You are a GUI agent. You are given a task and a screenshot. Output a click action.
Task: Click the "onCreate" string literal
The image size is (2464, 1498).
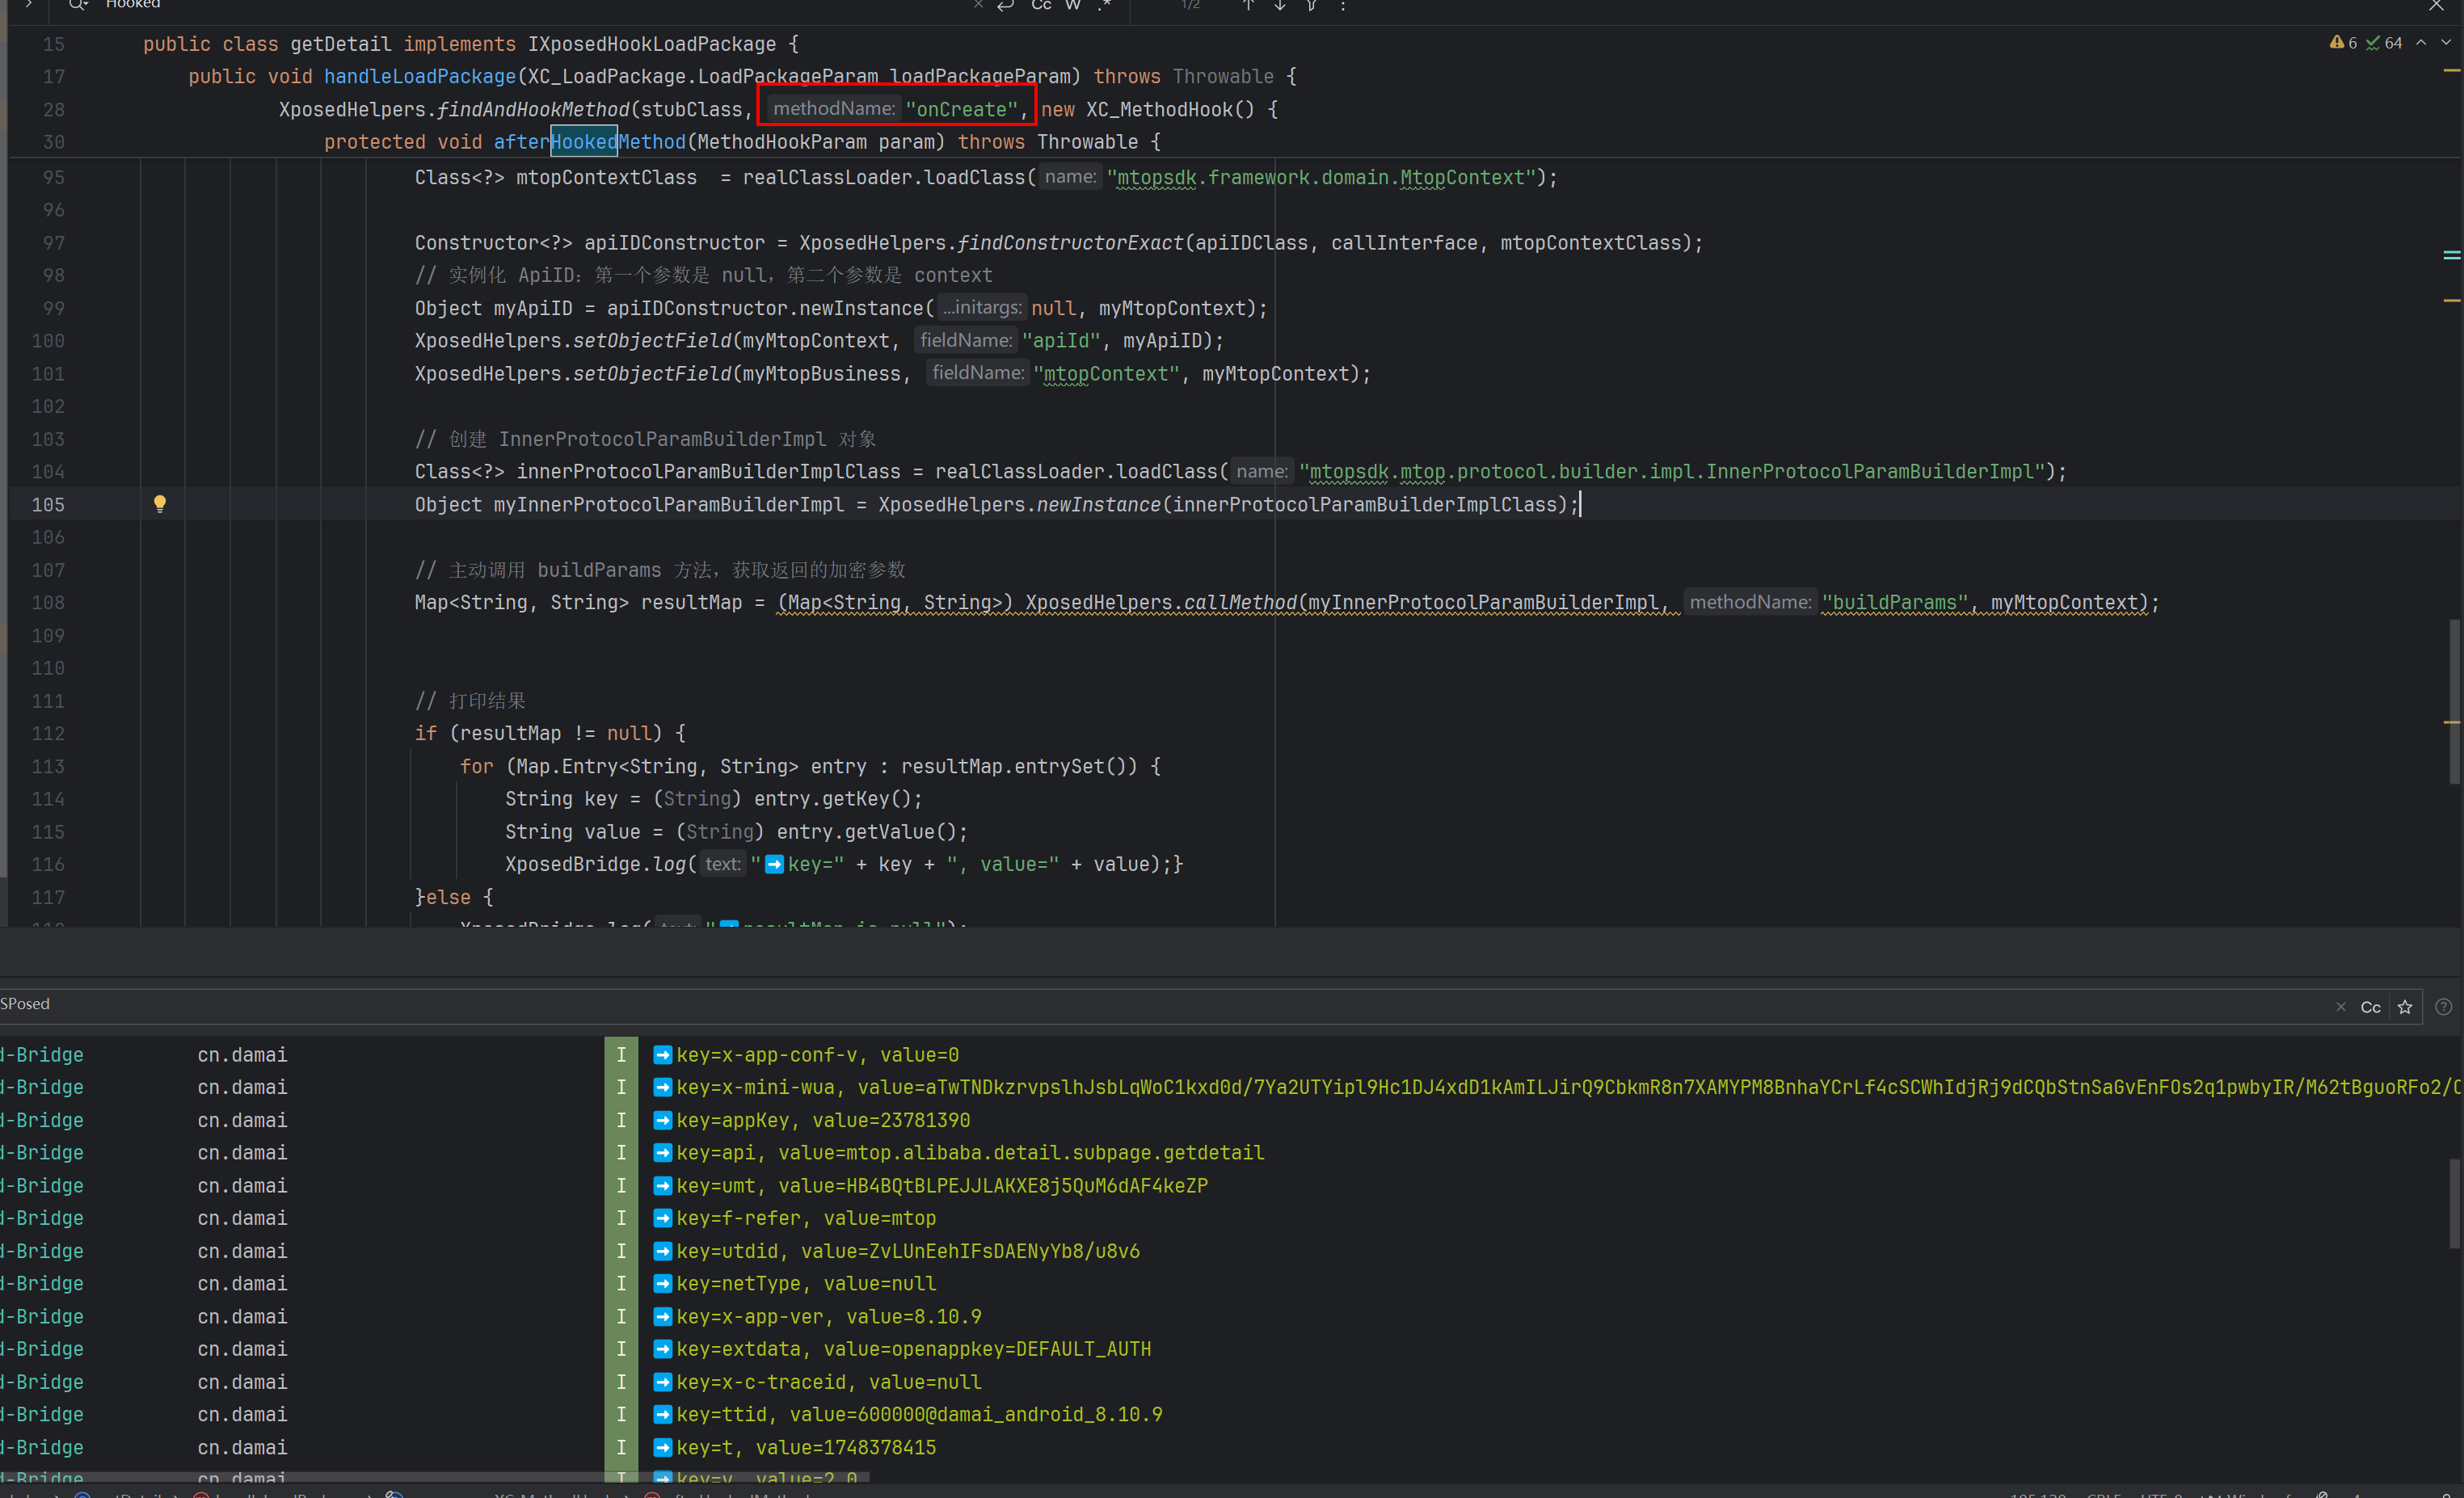click(x=961, y=109)
